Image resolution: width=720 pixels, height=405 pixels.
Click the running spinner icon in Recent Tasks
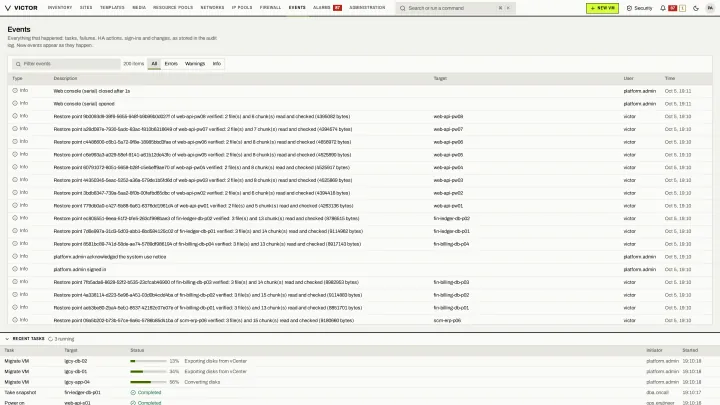(51, 339)
